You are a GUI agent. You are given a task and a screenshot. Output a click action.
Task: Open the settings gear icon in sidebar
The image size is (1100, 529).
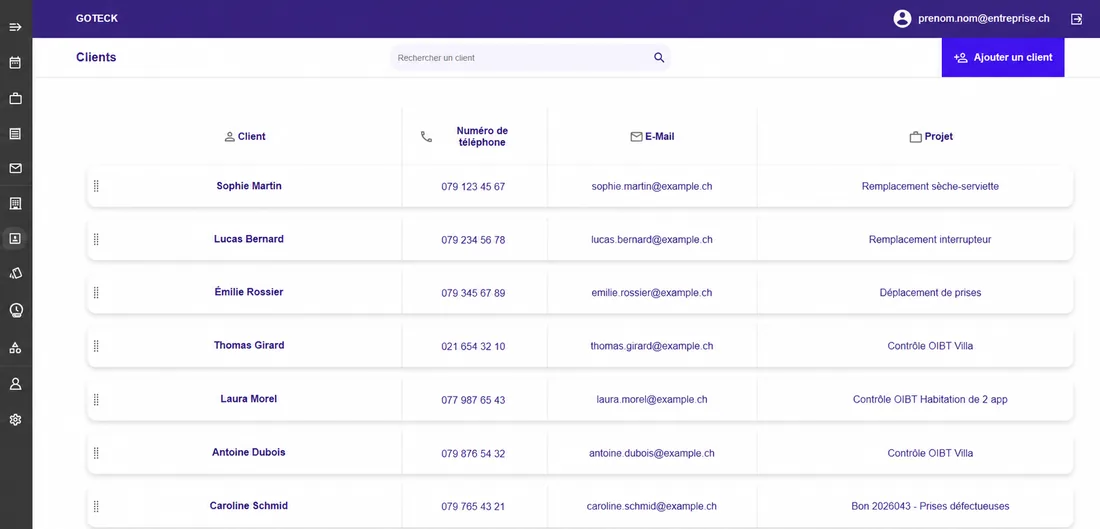coord(15,420)
